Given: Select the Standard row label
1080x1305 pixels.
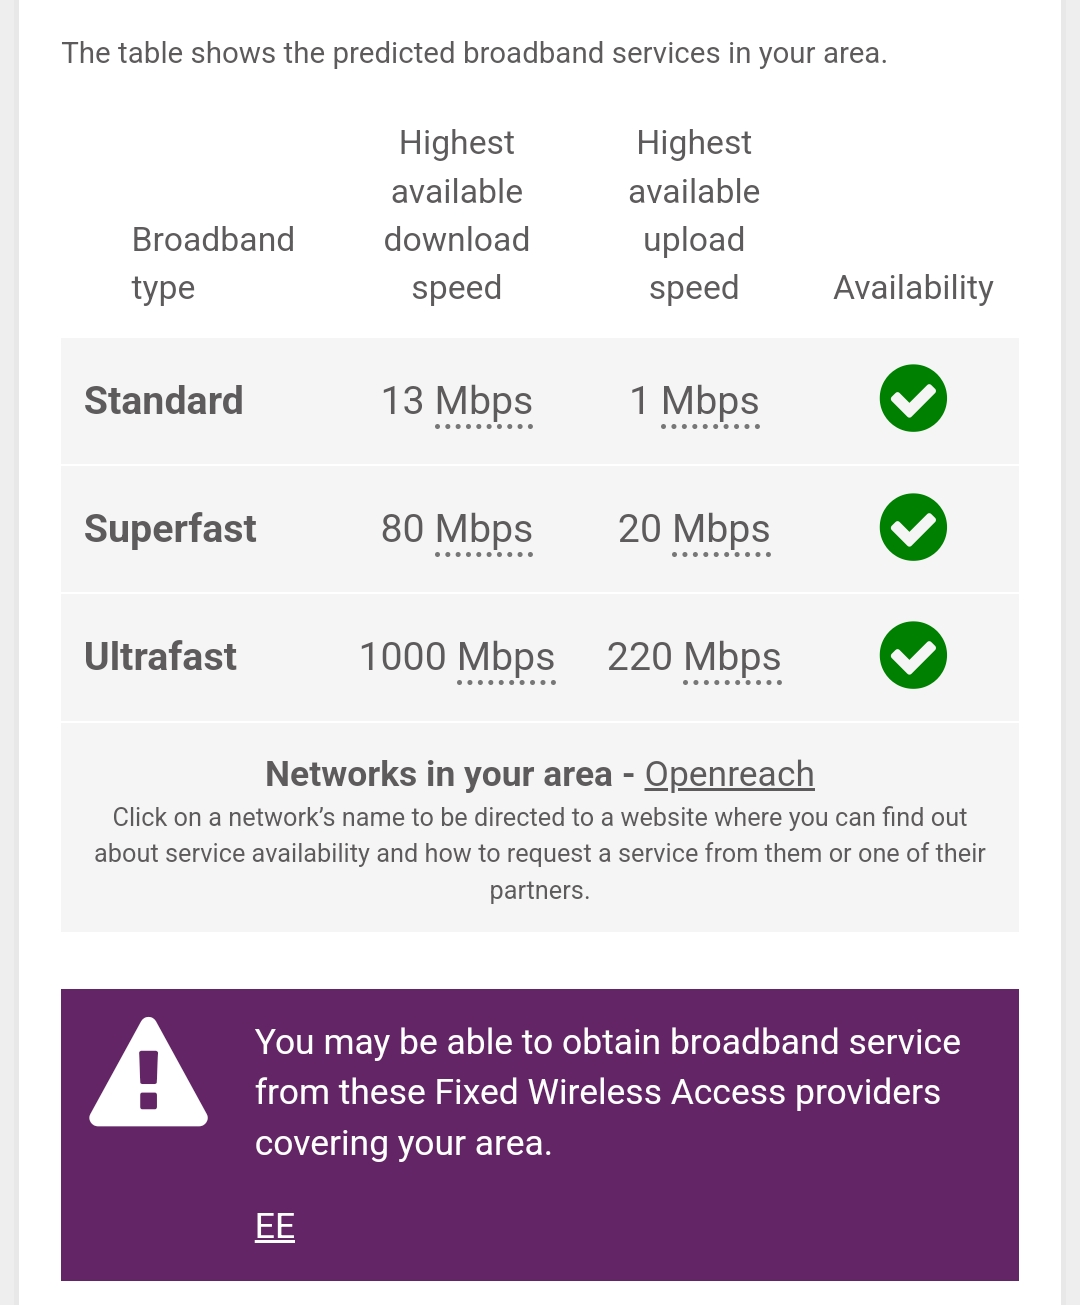Looking at the screenshot, I should point(164,401).
